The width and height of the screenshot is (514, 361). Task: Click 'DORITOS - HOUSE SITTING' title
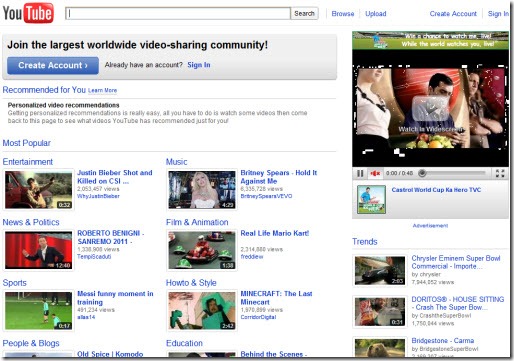pyautogui.click(x=458, y=303)
